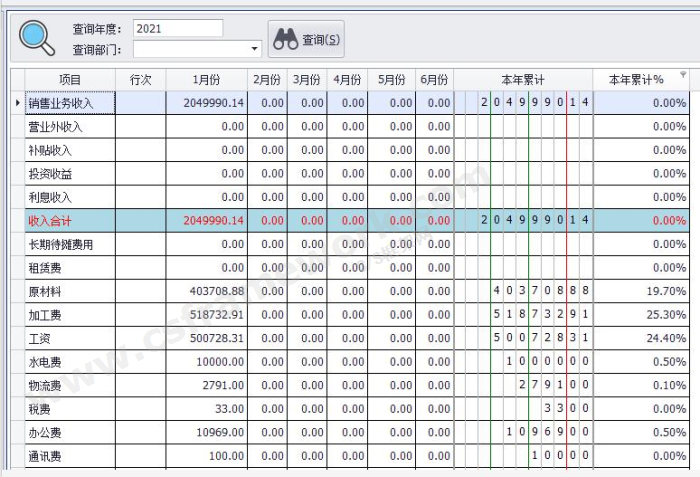Click the filter icon in 本年累计% header
The height and width of the screenshot is (477, 700).
(684, 75)
